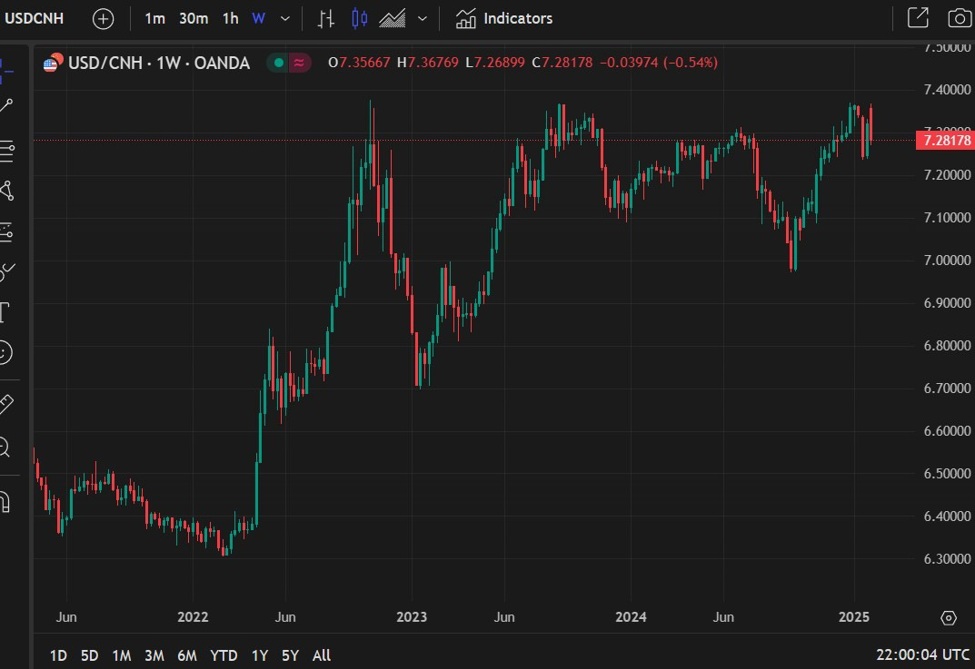Click the plus button to add a symbol
975x669 pixels.
pos(103,18)
